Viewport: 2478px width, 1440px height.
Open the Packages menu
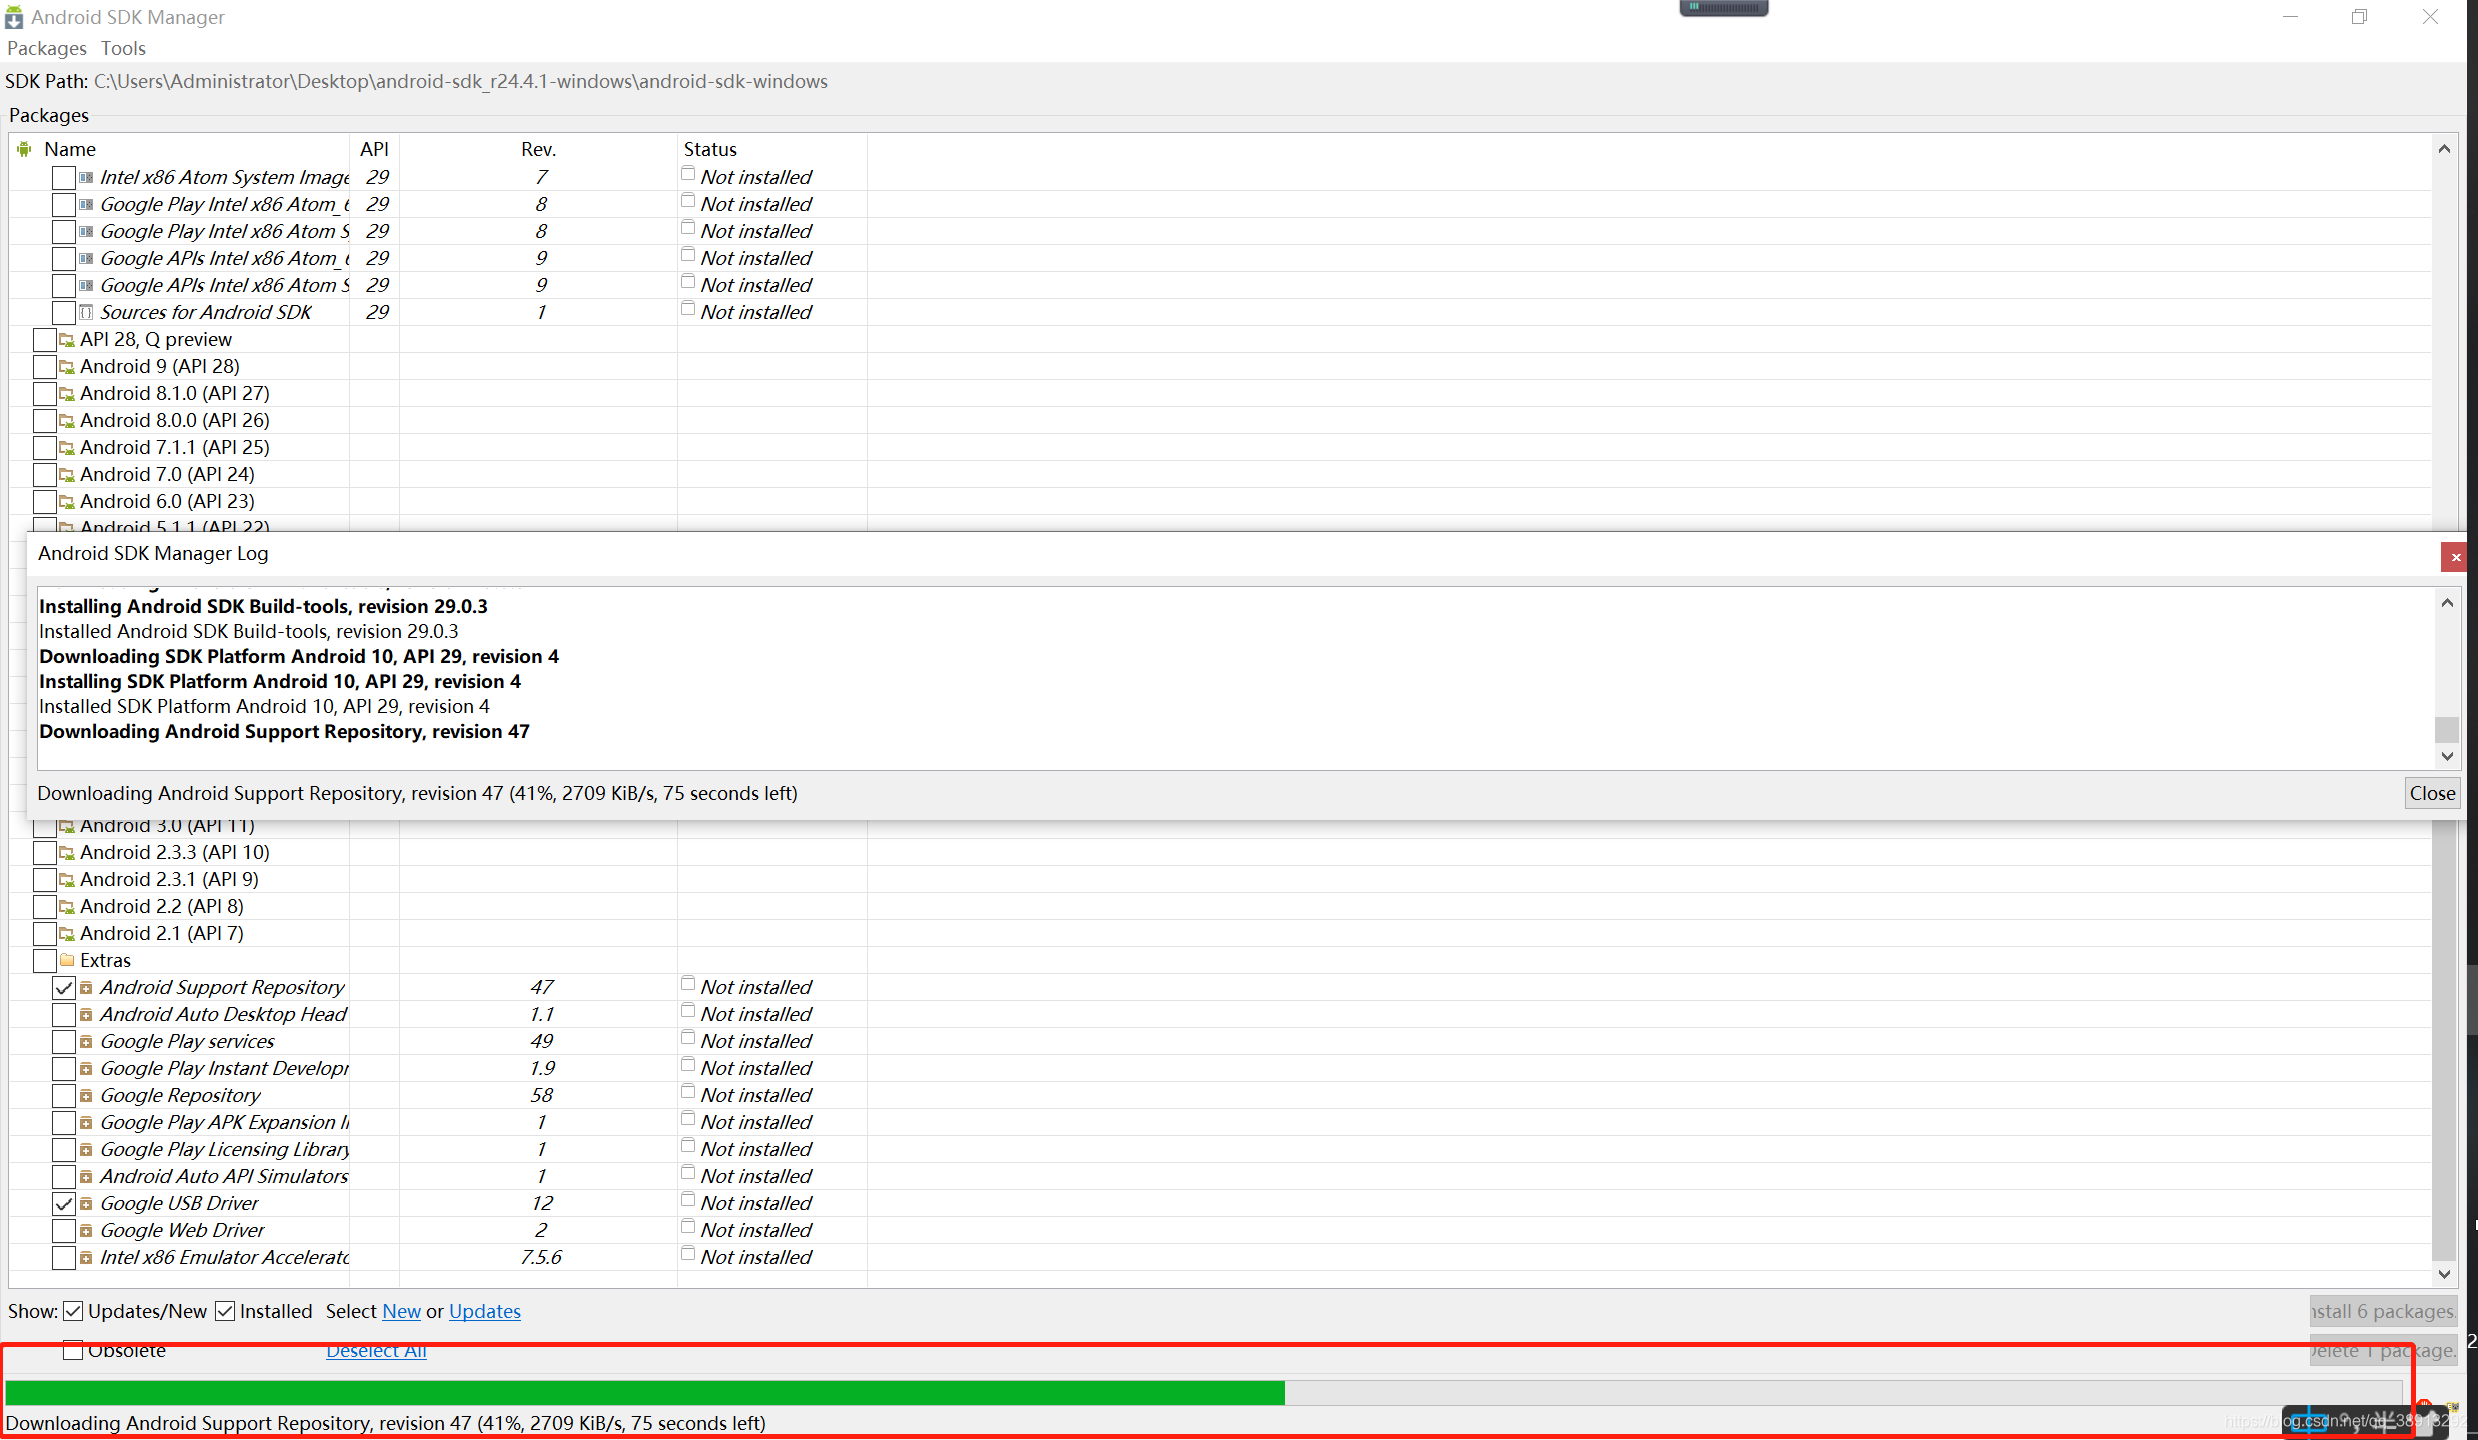[47, 48]
